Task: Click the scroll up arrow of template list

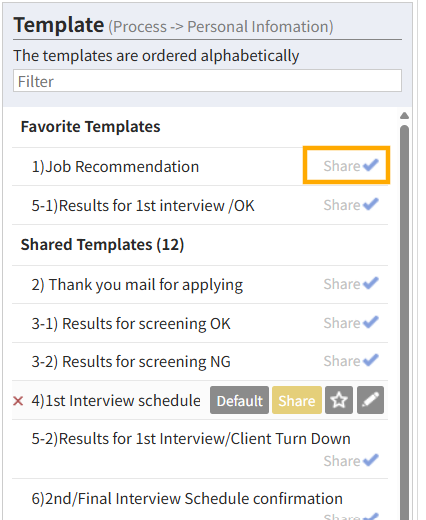Action: click(404, 116)
